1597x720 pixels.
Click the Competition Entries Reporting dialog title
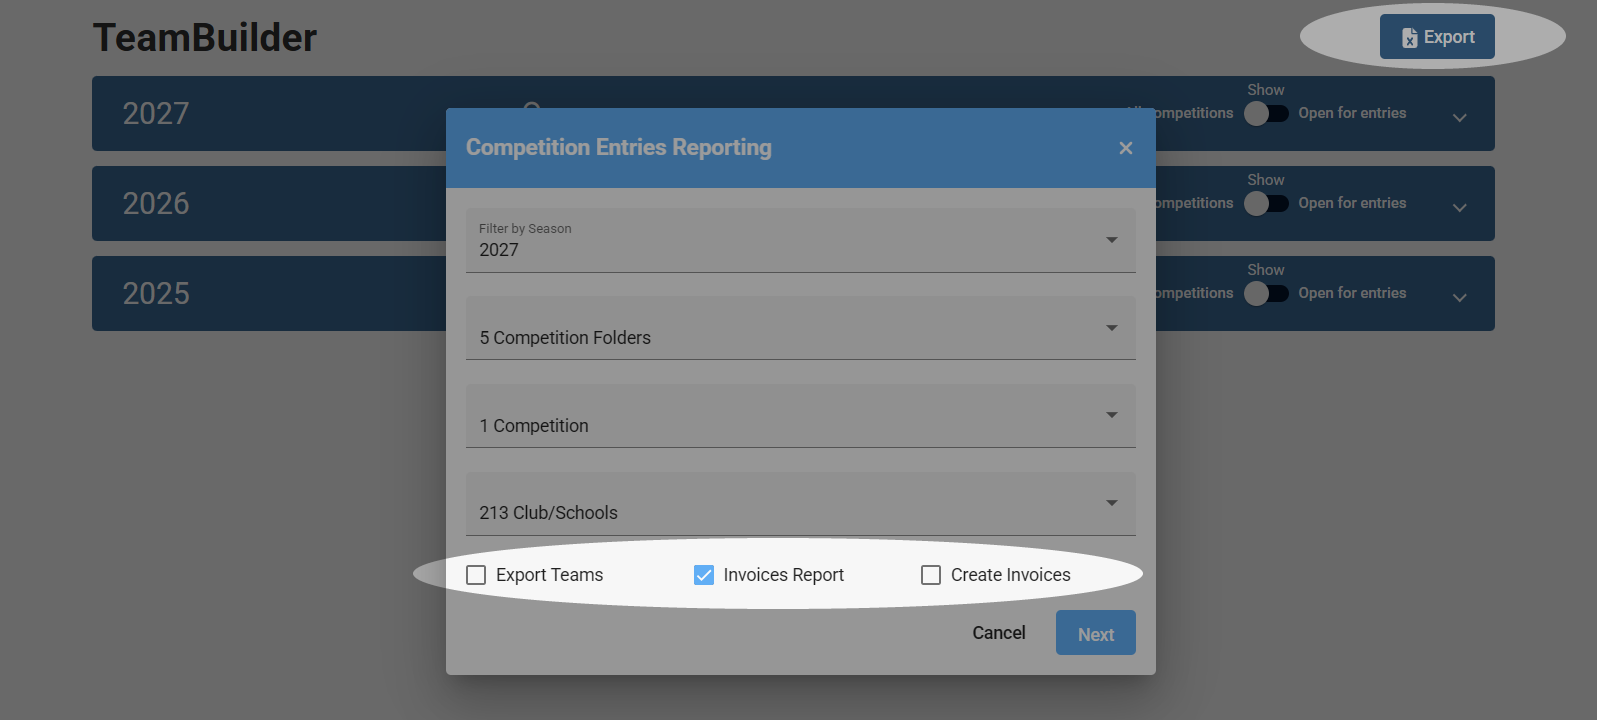pos(619,148)
